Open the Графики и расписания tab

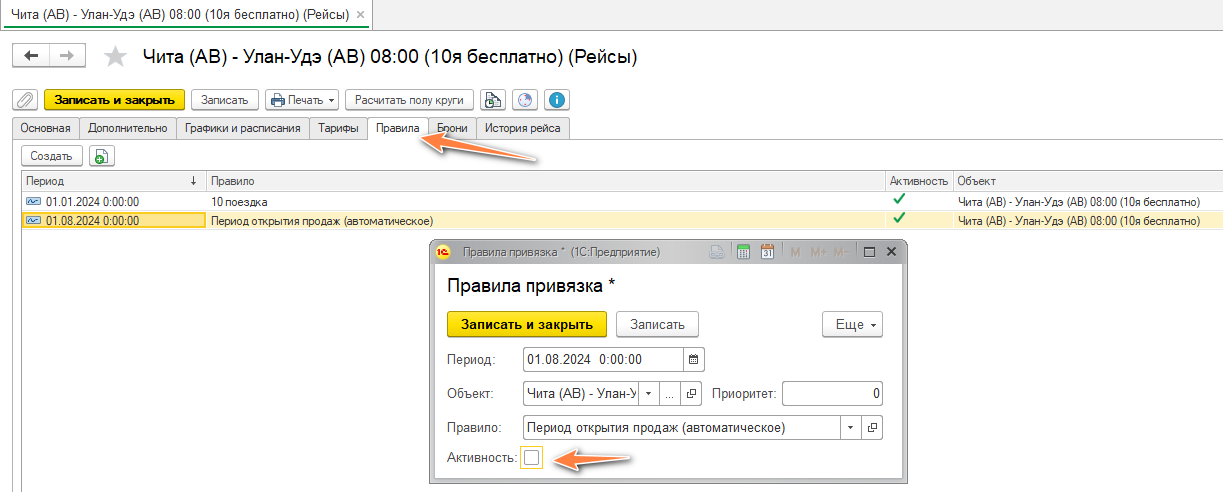242,128
